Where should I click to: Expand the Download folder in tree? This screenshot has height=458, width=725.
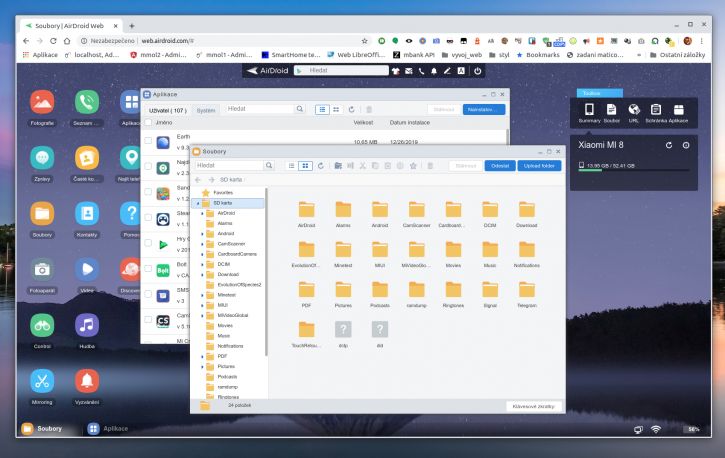pos(203,275)
